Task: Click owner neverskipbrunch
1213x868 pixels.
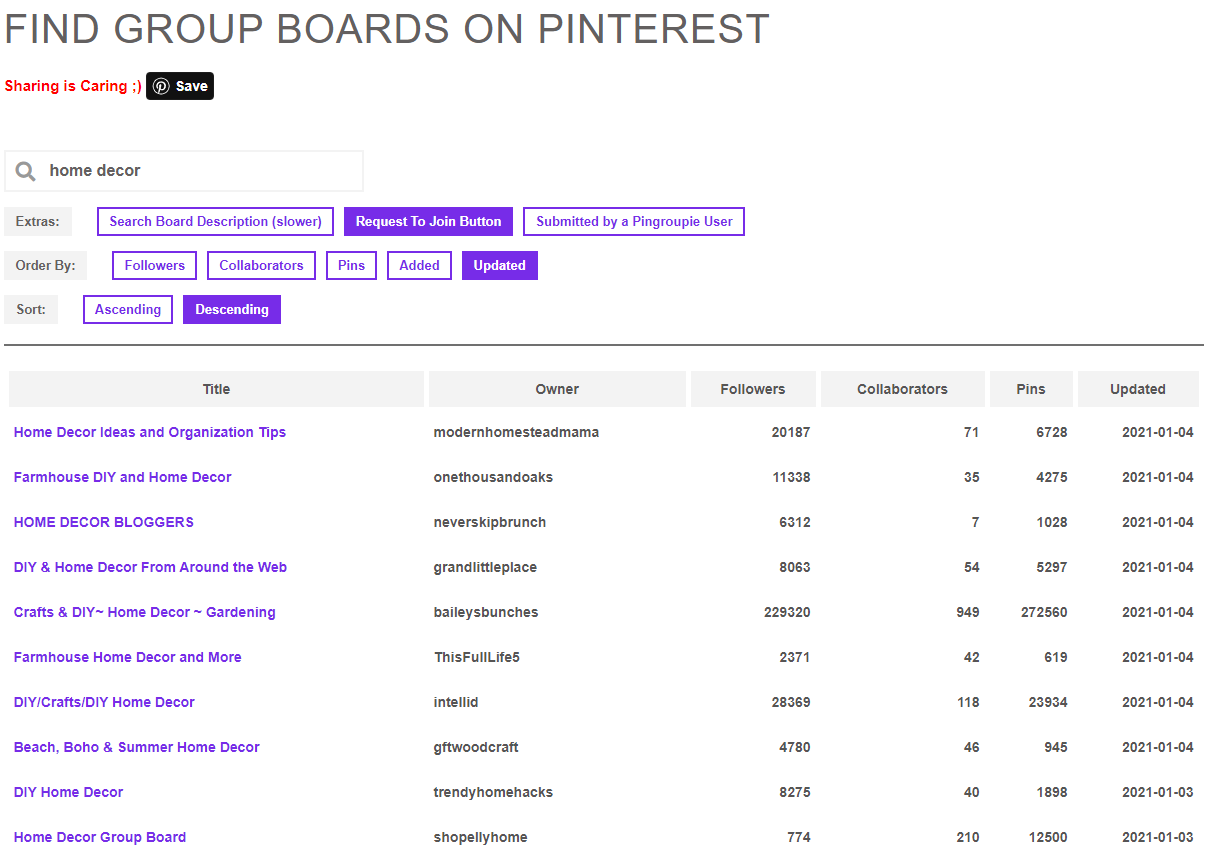Action: pyautogui.click(x=490, y=523)
